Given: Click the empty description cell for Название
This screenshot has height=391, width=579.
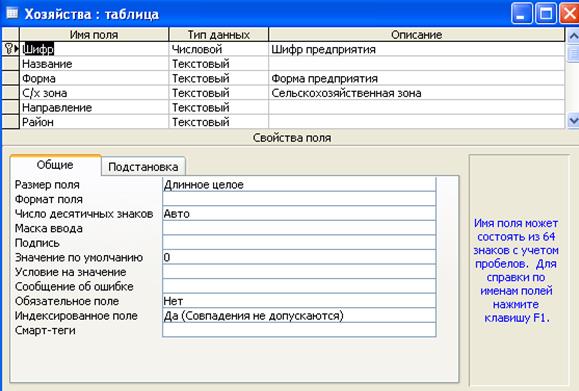Looking at the screenshot, I should (417, 64).
